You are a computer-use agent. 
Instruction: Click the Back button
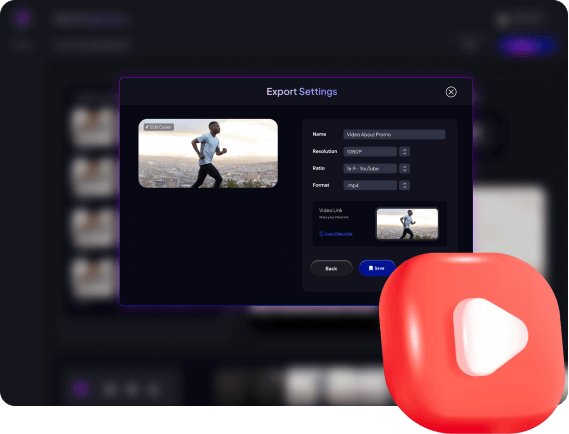click(331, 268)
